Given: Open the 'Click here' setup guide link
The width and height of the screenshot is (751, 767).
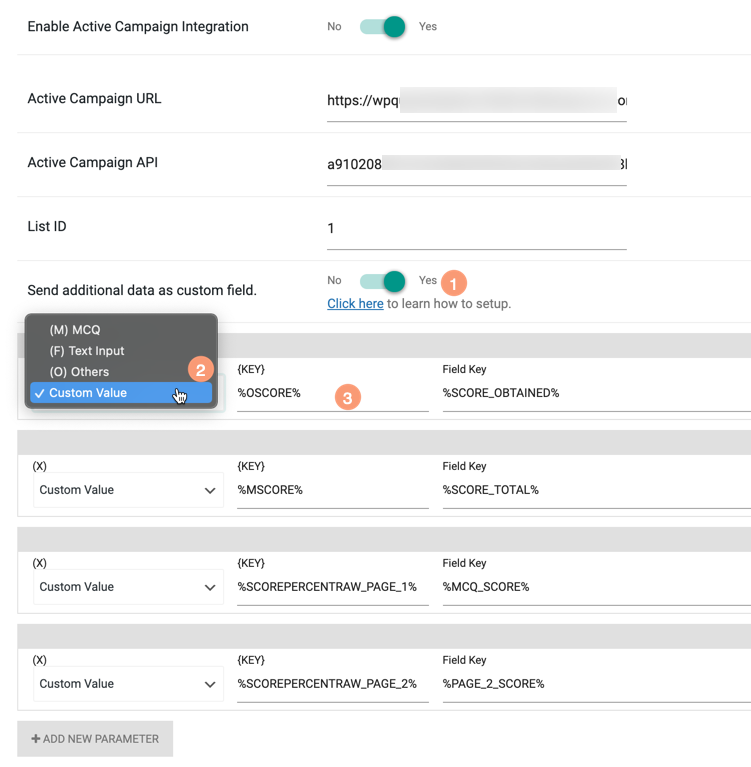Looking at the screenshot, I should click(355, 304).
